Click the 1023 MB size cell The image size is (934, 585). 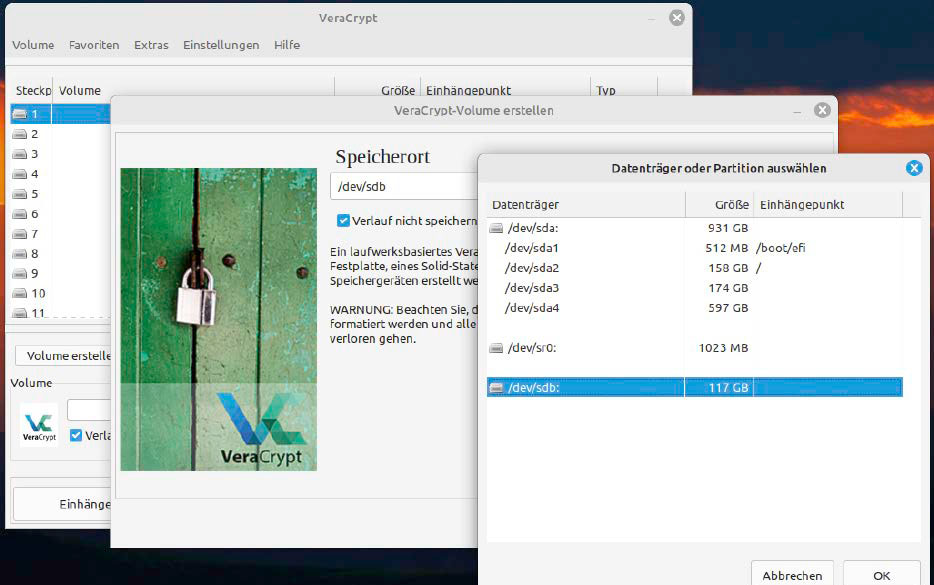[x=724, y=348]
